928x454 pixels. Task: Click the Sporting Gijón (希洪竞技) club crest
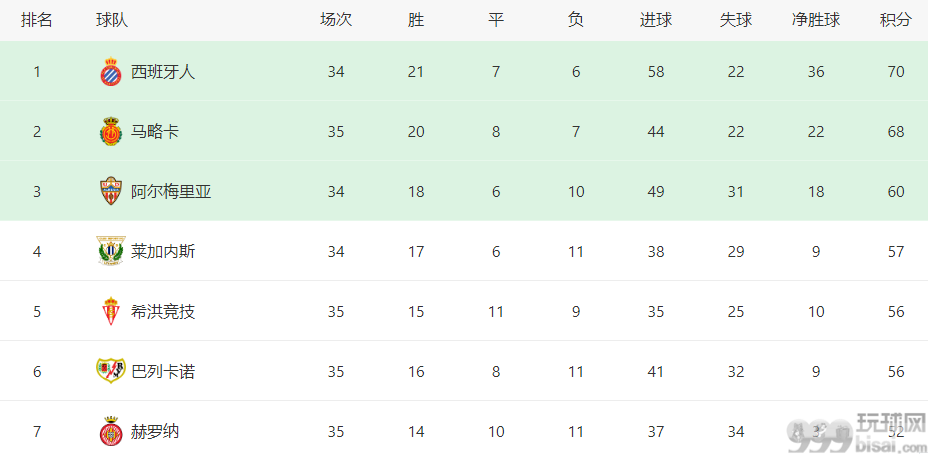click(111, 311)
